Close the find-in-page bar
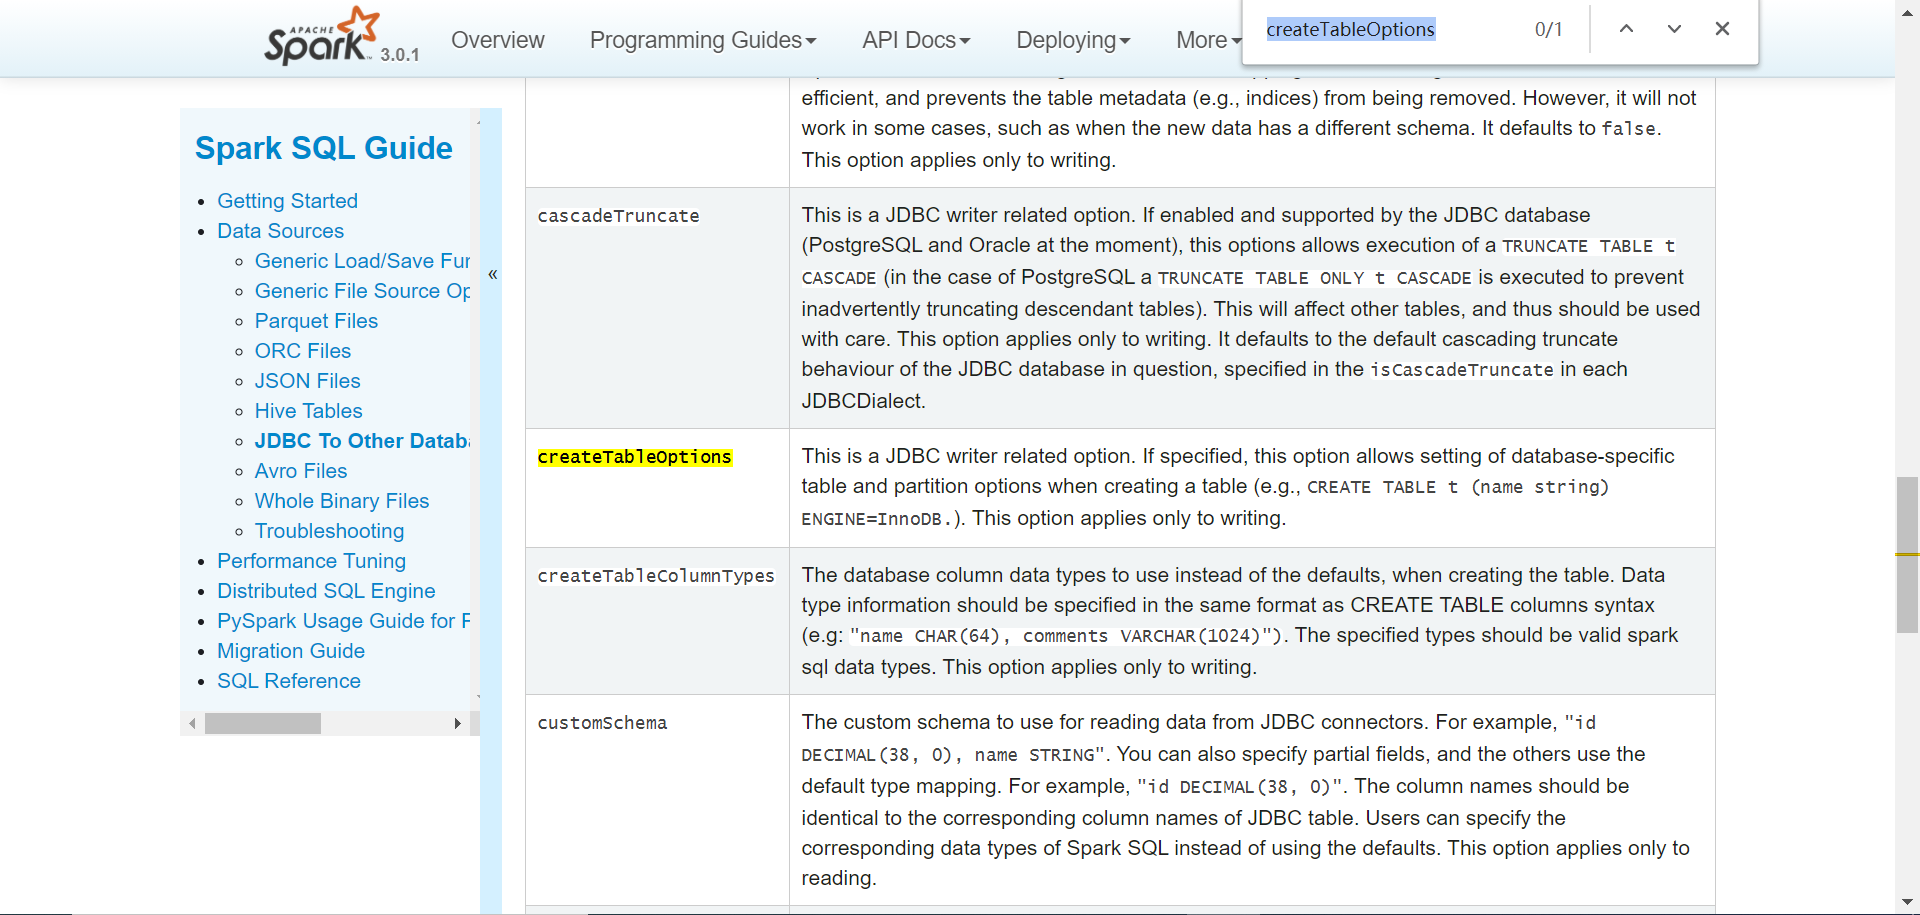 pyautogui.click(x=1722, y=29)
